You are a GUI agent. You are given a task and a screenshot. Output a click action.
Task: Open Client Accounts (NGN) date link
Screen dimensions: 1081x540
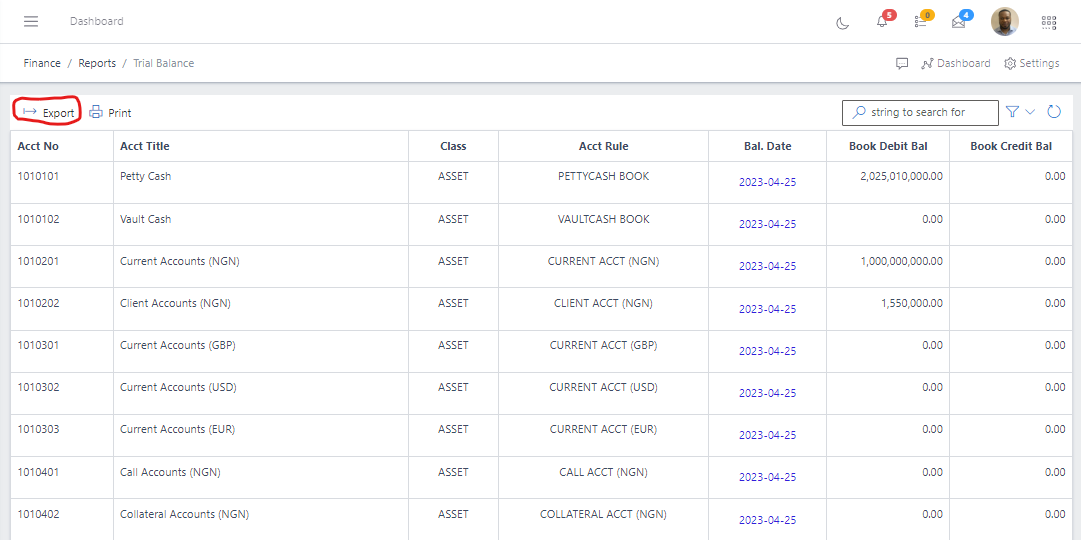click(767, 309)
